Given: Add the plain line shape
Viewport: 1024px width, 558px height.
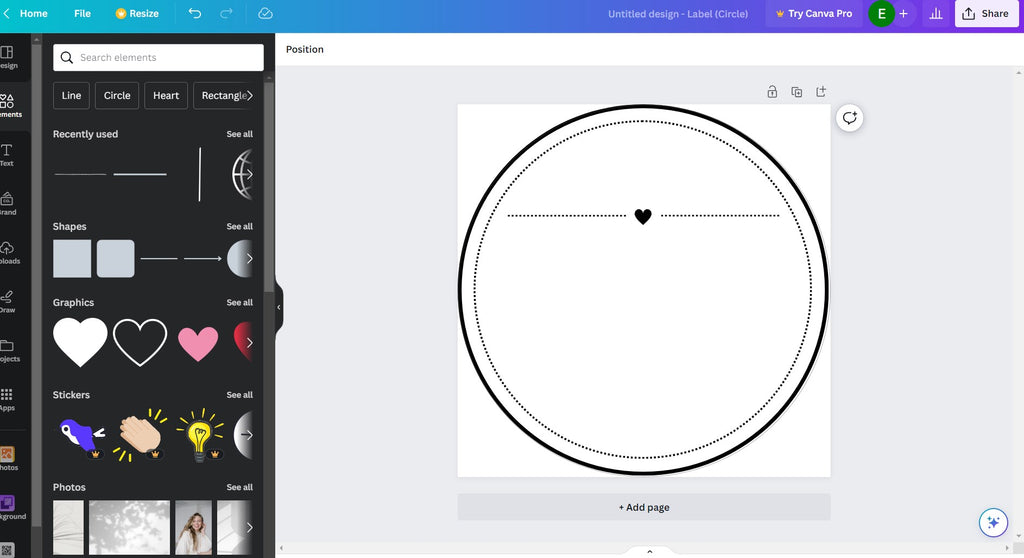Looking at the screenshot, I should [x=159, y=259].
